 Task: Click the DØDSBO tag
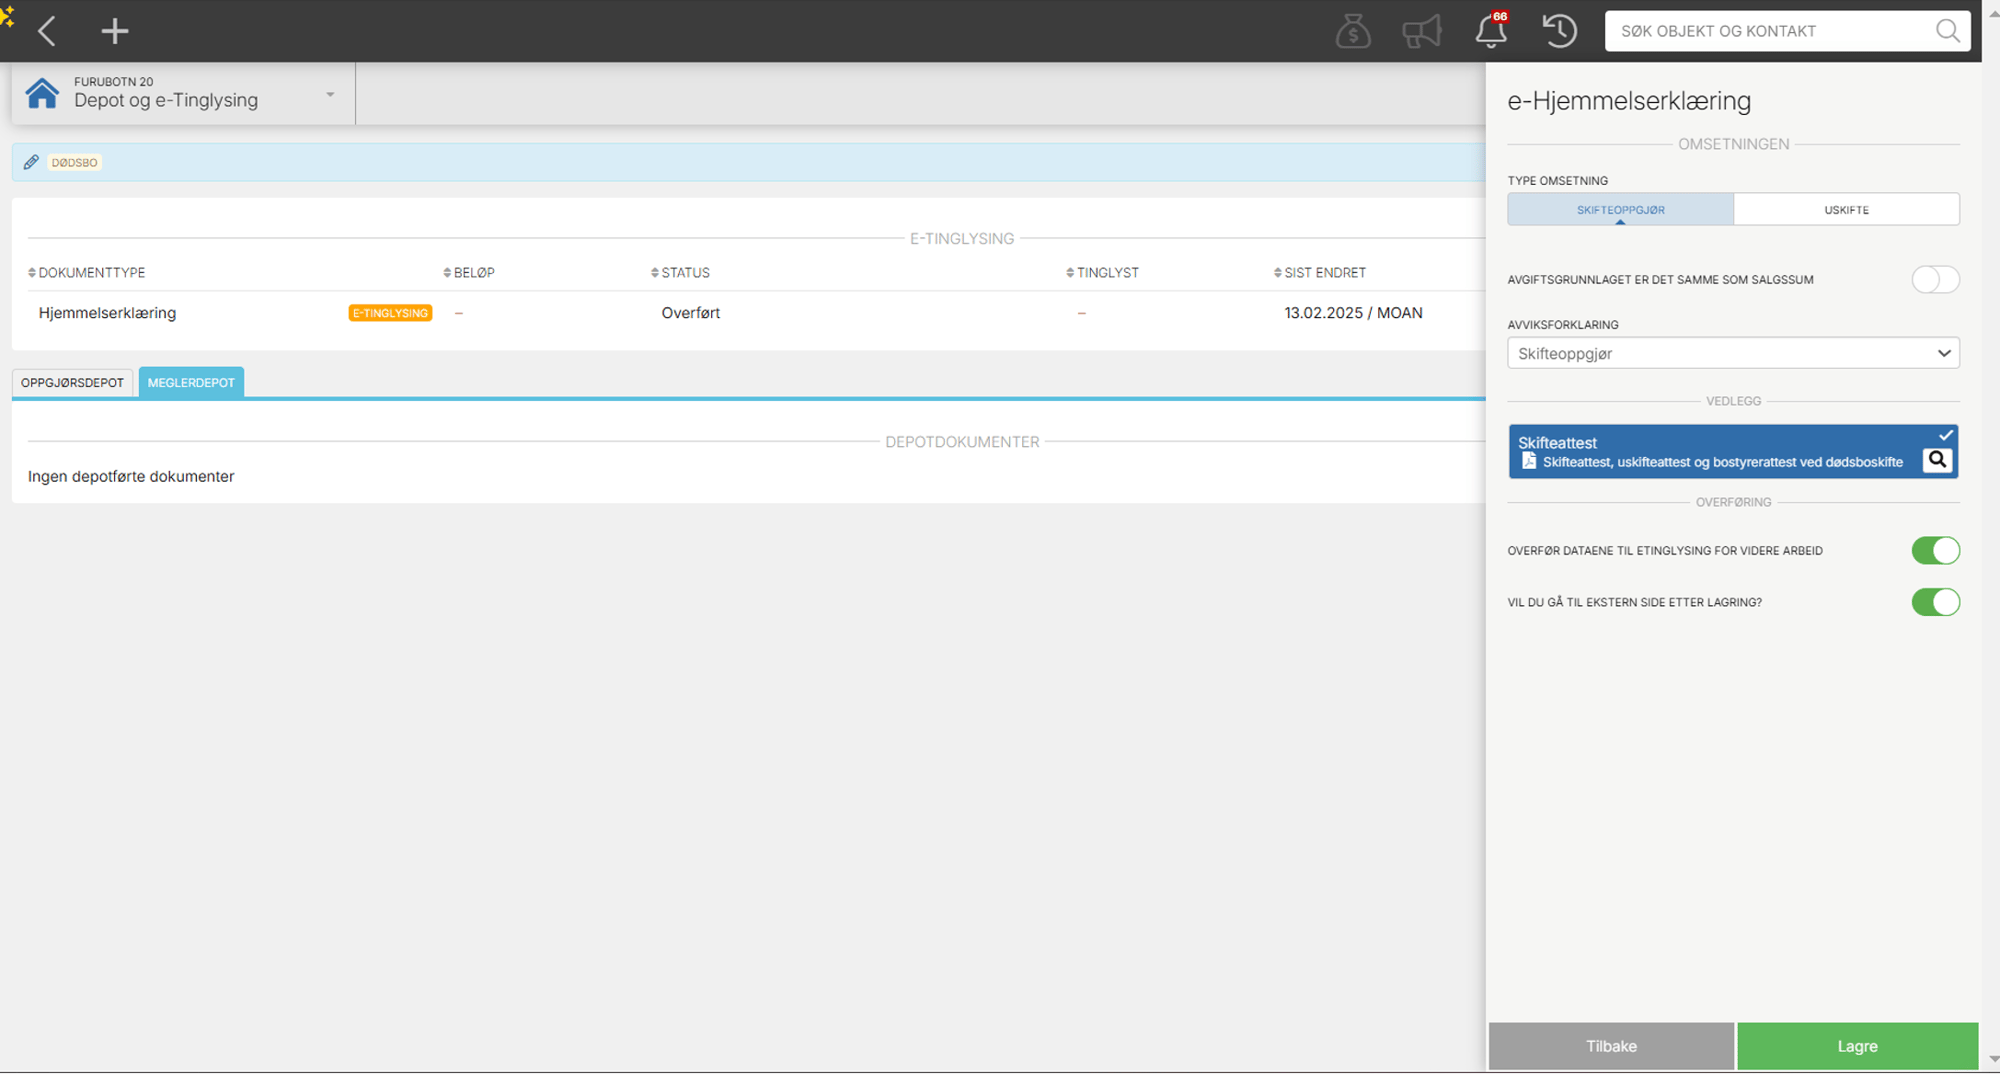(x=74, y=162)
